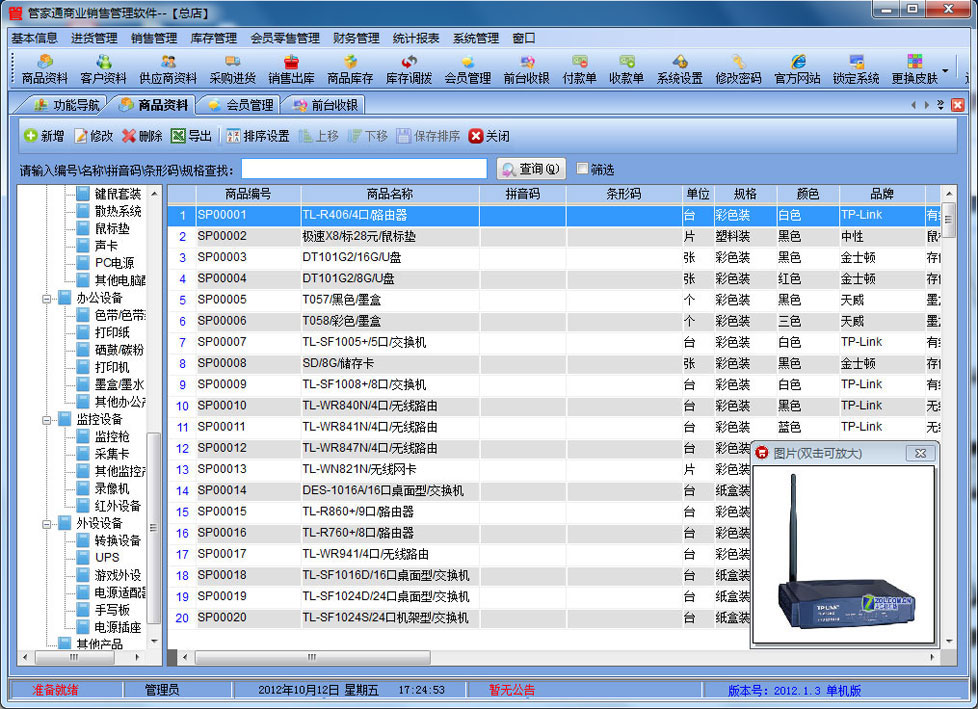Click 新增 to add a product
This screenshot has height=709, width=978.
click(x=44, y=136)
